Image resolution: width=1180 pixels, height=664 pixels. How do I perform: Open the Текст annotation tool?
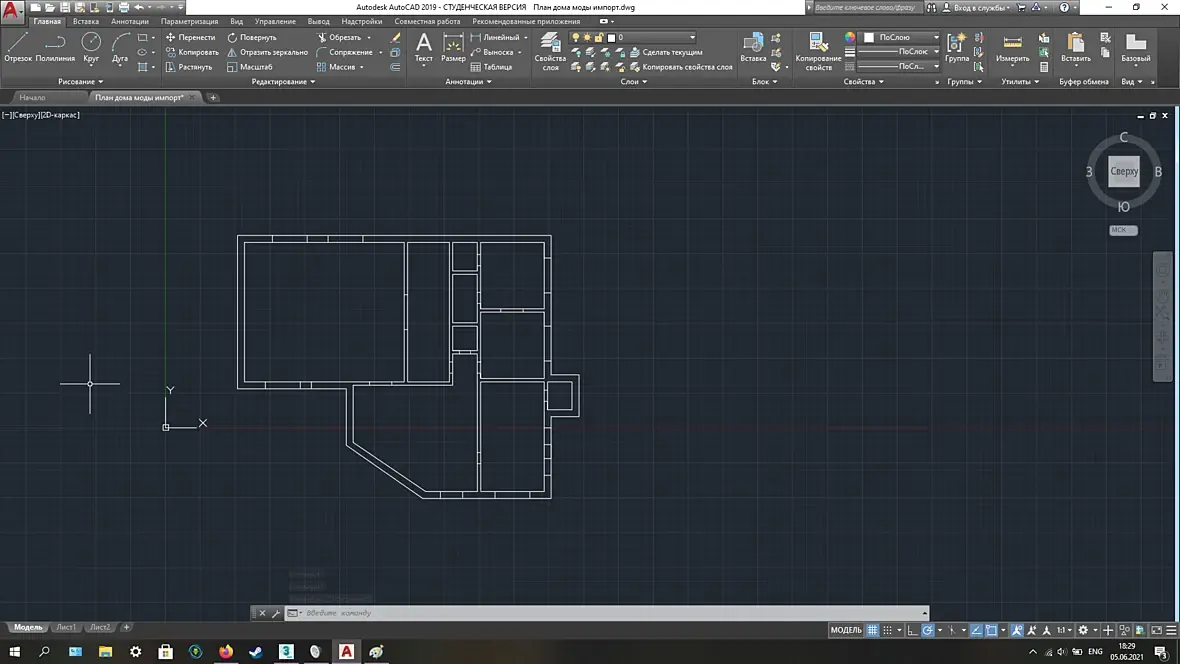[424, 47]
